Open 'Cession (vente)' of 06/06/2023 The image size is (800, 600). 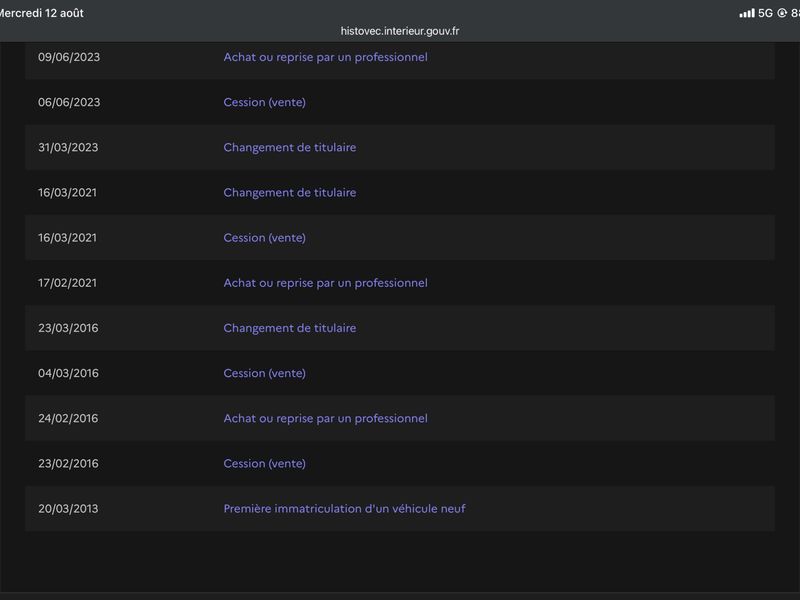(x=264, y=102)
